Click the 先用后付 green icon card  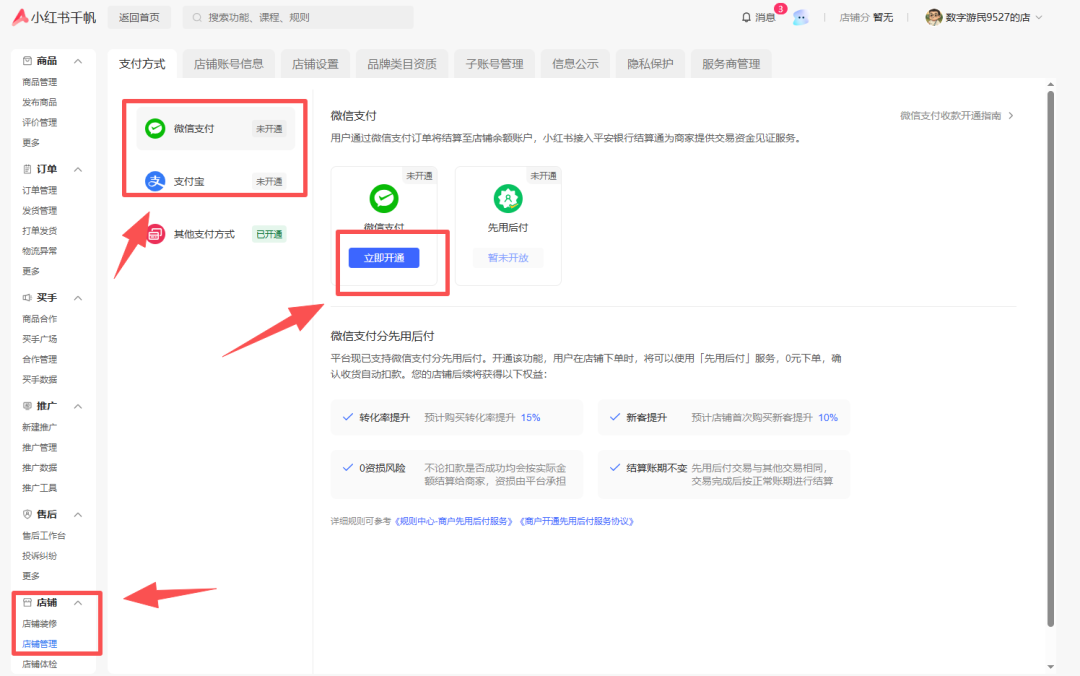click(x=508, y=199)
